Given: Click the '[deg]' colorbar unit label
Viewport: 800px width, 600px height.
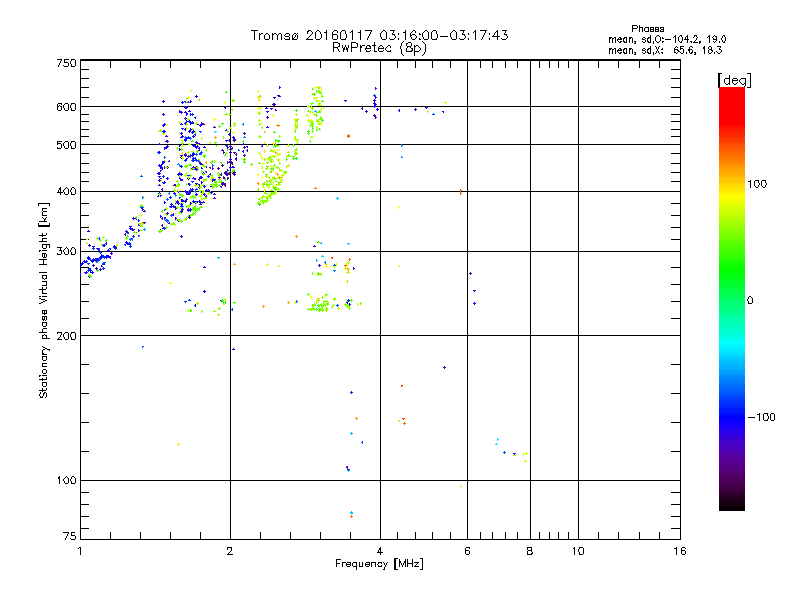Looking at the screenshot, I should point(734,80).
